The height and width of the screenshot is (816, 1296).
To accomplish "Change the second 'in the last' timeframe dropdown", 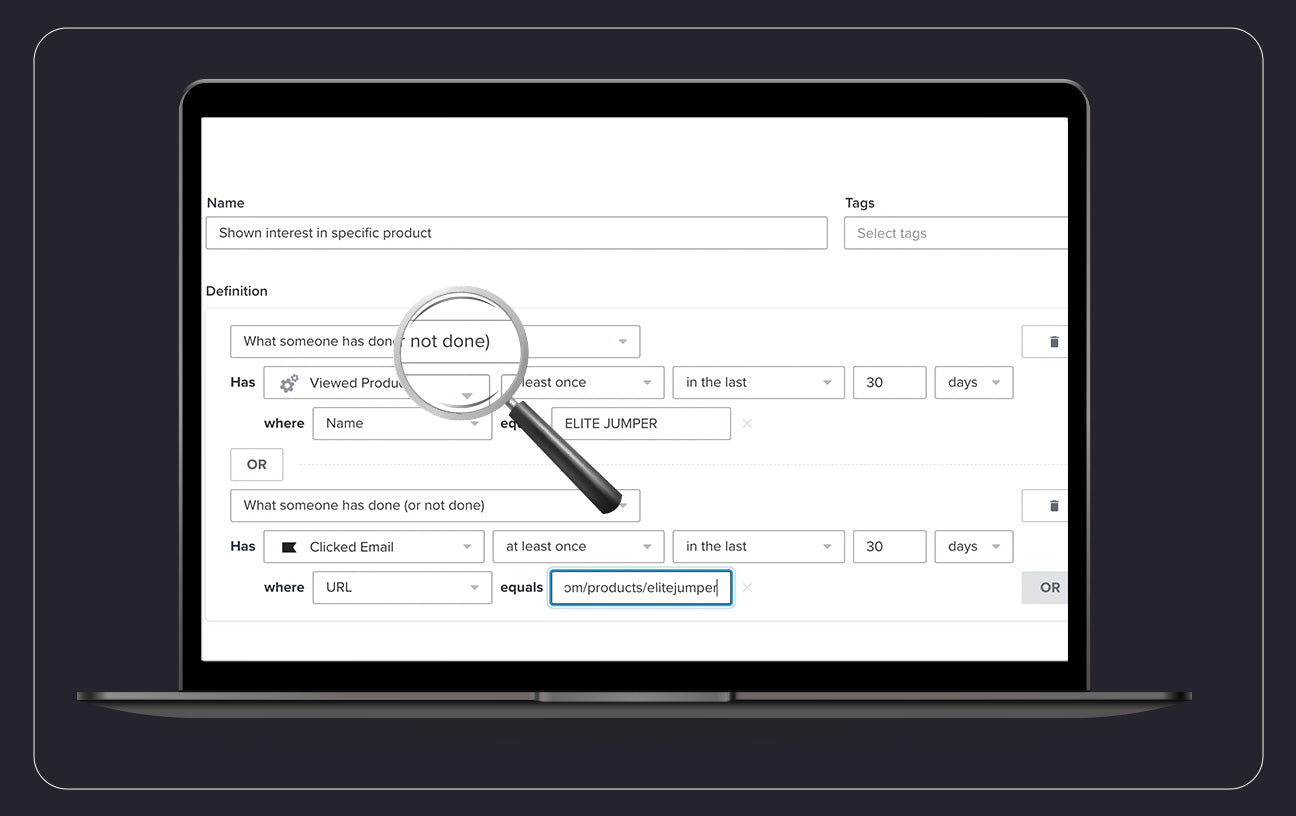I will pos(758,547).
